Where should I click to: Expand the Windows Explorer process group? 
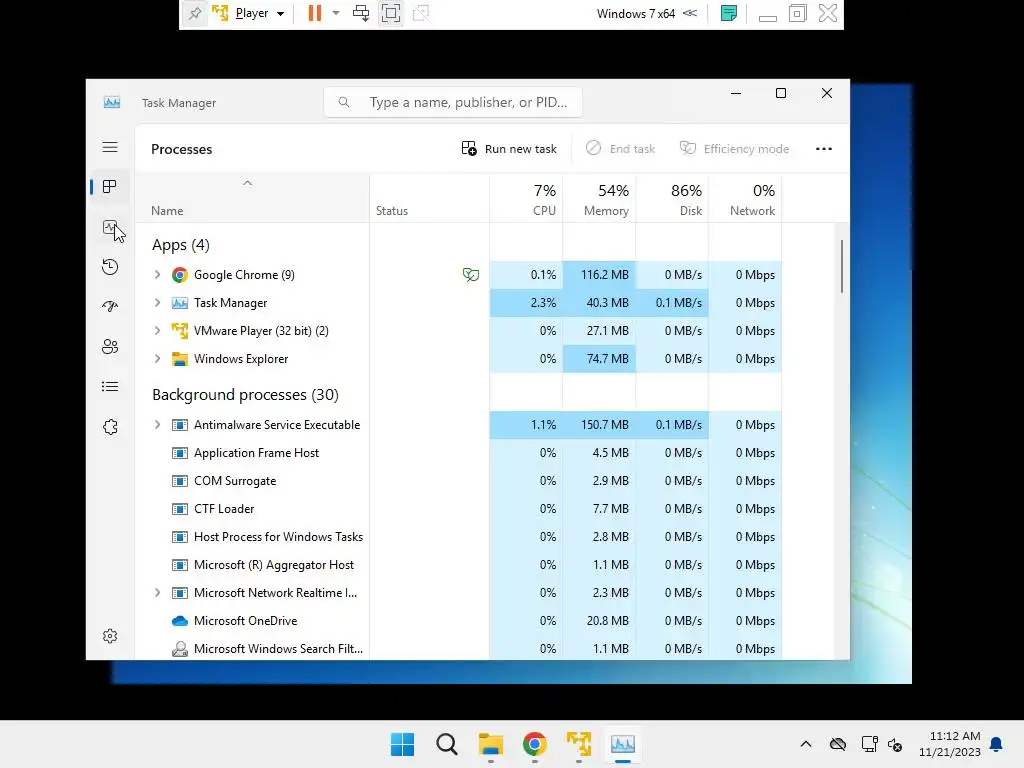(x=157, y=359)
